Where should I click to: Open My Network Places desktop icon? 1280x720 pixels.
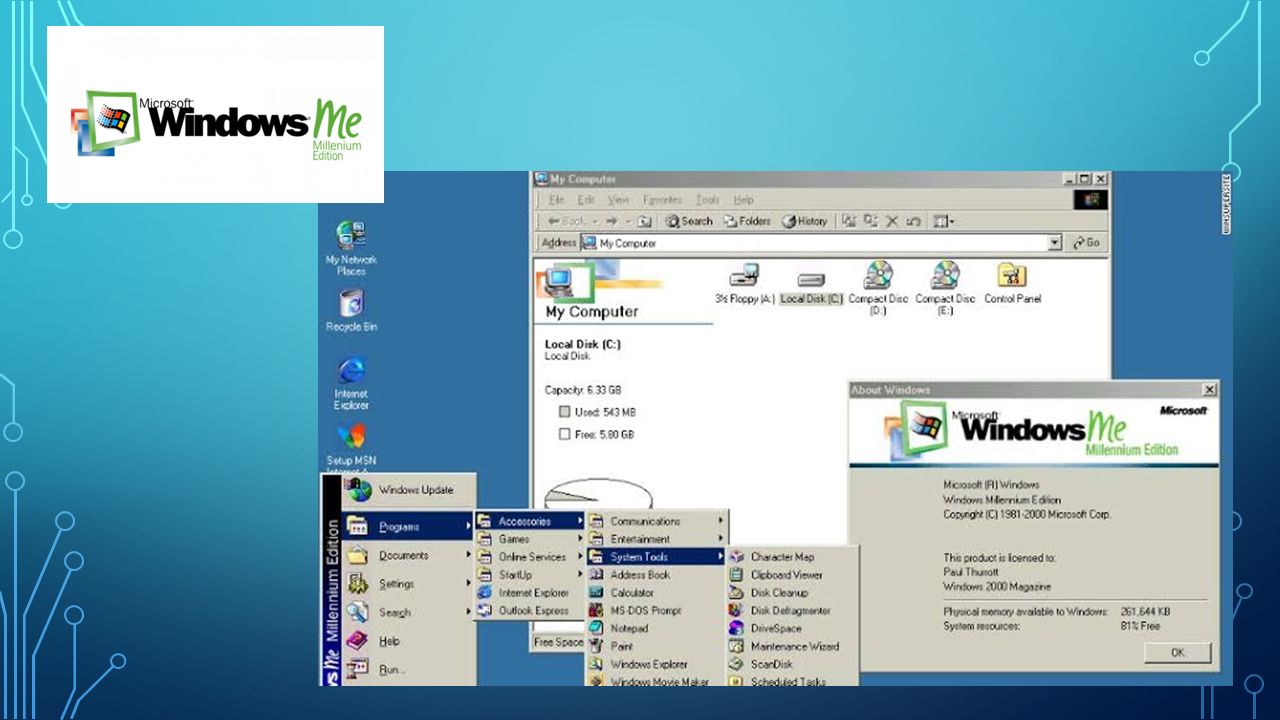pos(351,248)
